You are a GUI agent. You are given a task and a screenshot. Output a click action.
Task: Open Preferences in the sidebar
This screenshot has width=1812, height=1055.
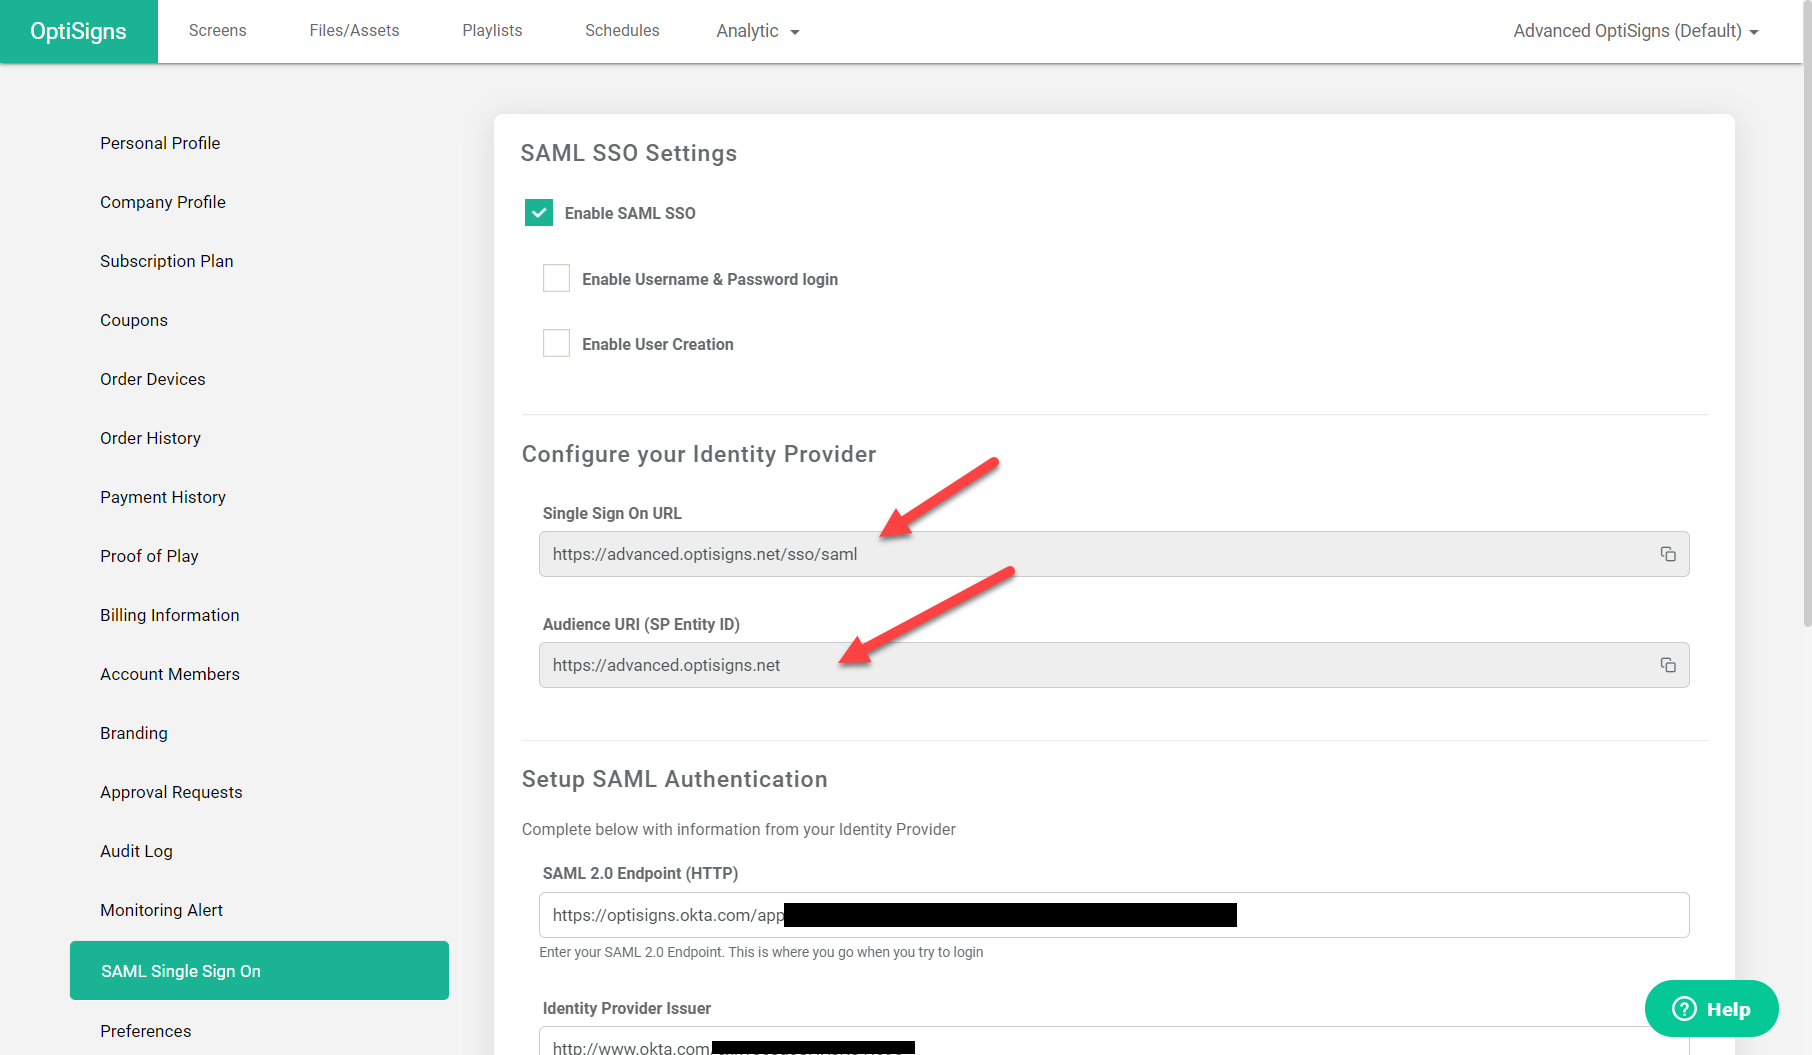145,1031
